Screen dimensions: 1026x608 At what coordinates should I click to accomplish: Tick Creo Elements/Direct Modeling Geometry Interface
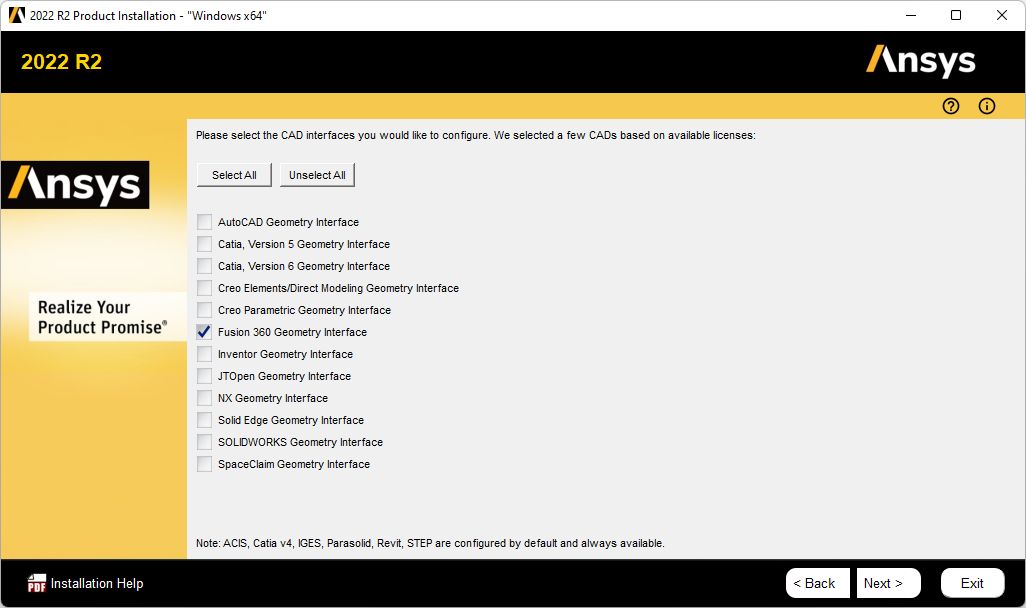(x=205, y=288)
